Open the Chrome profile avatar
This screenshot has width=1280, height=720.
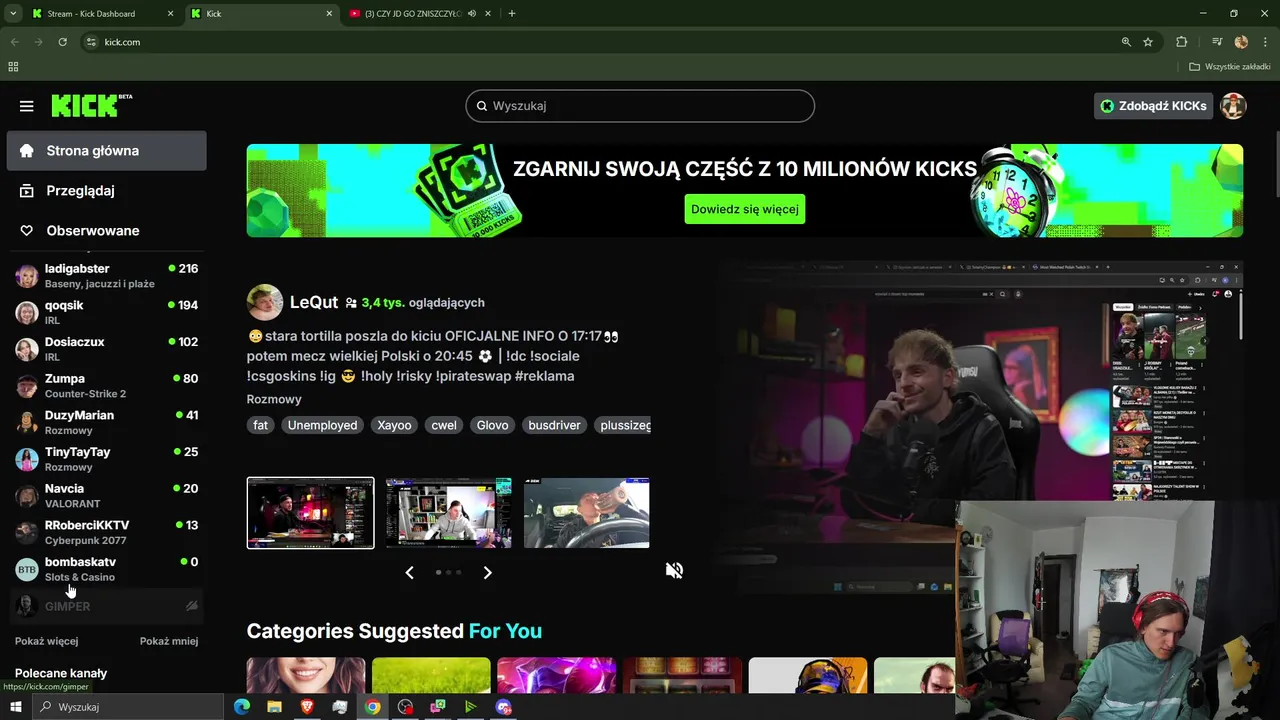pos(1241,42)
